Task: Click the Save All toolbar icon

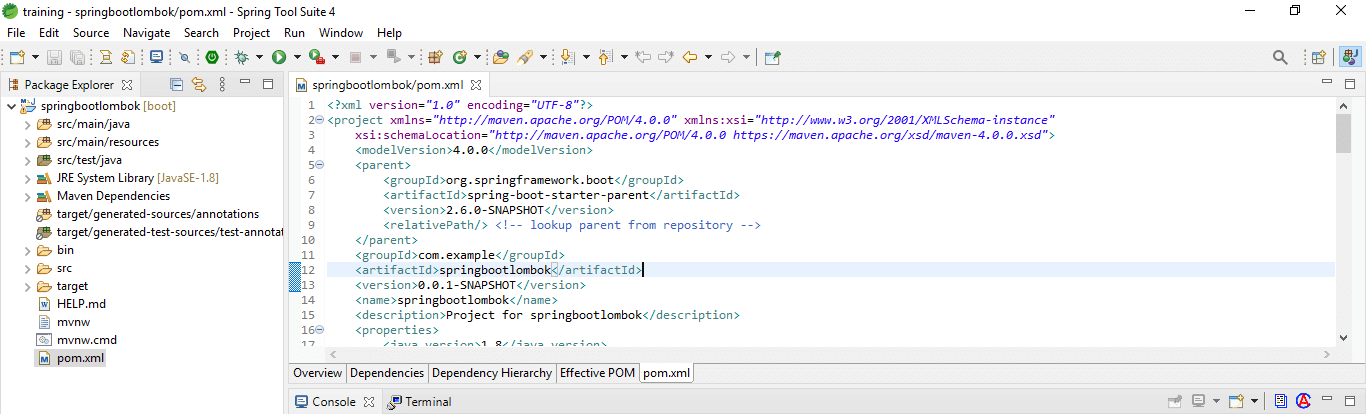Action: (75, 58)
